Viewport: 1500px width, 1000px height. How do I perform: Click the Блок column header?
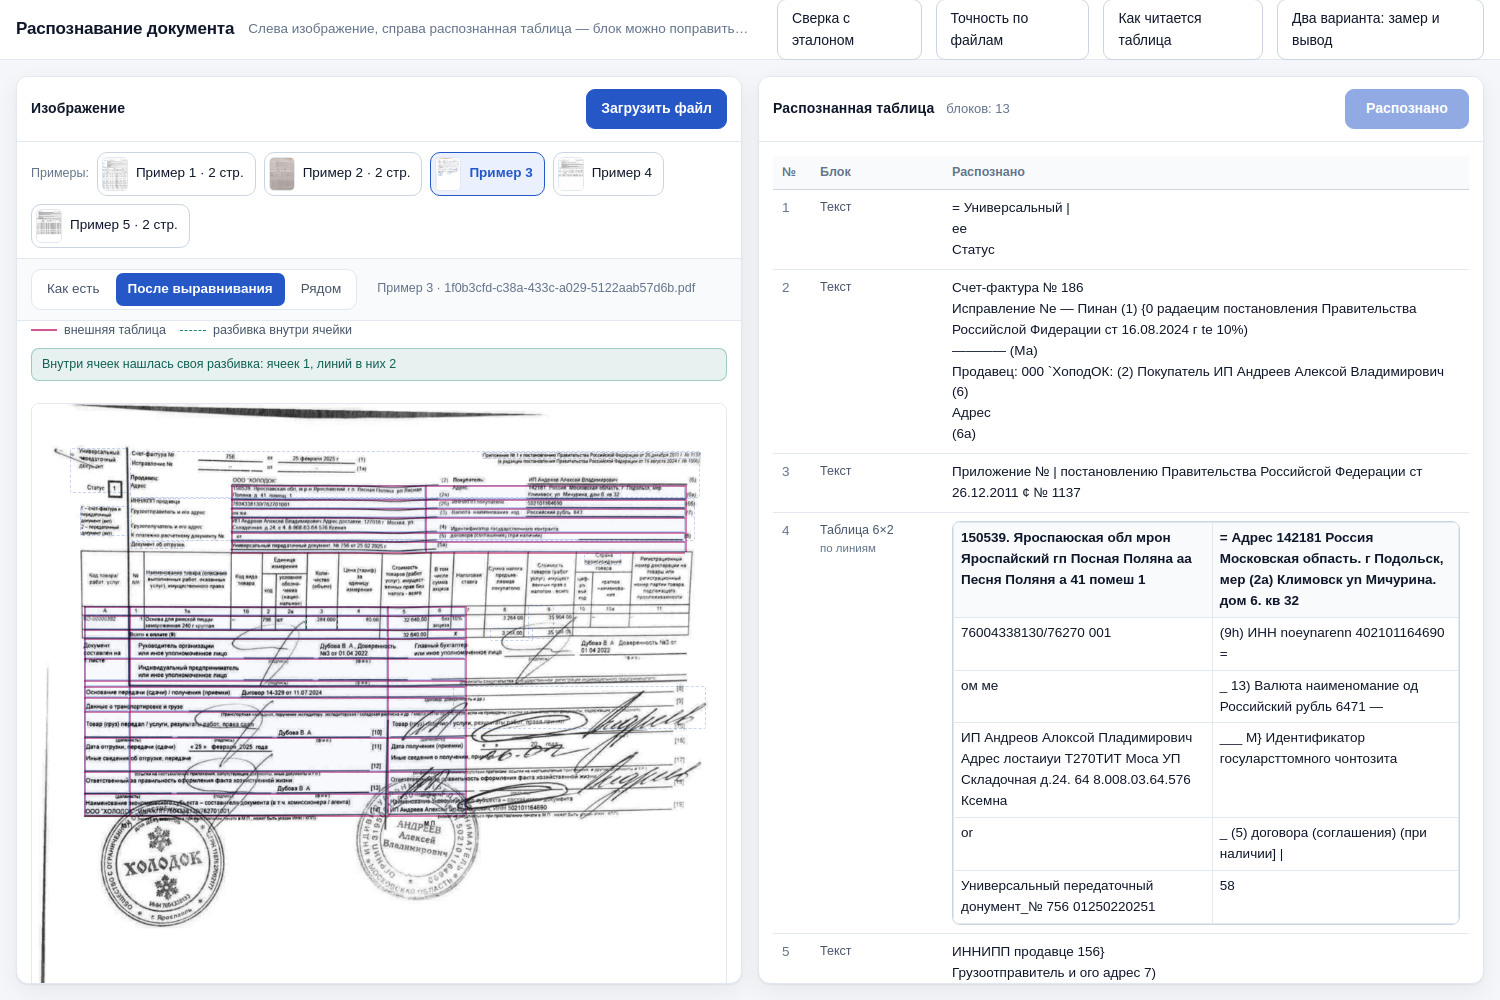835,172
